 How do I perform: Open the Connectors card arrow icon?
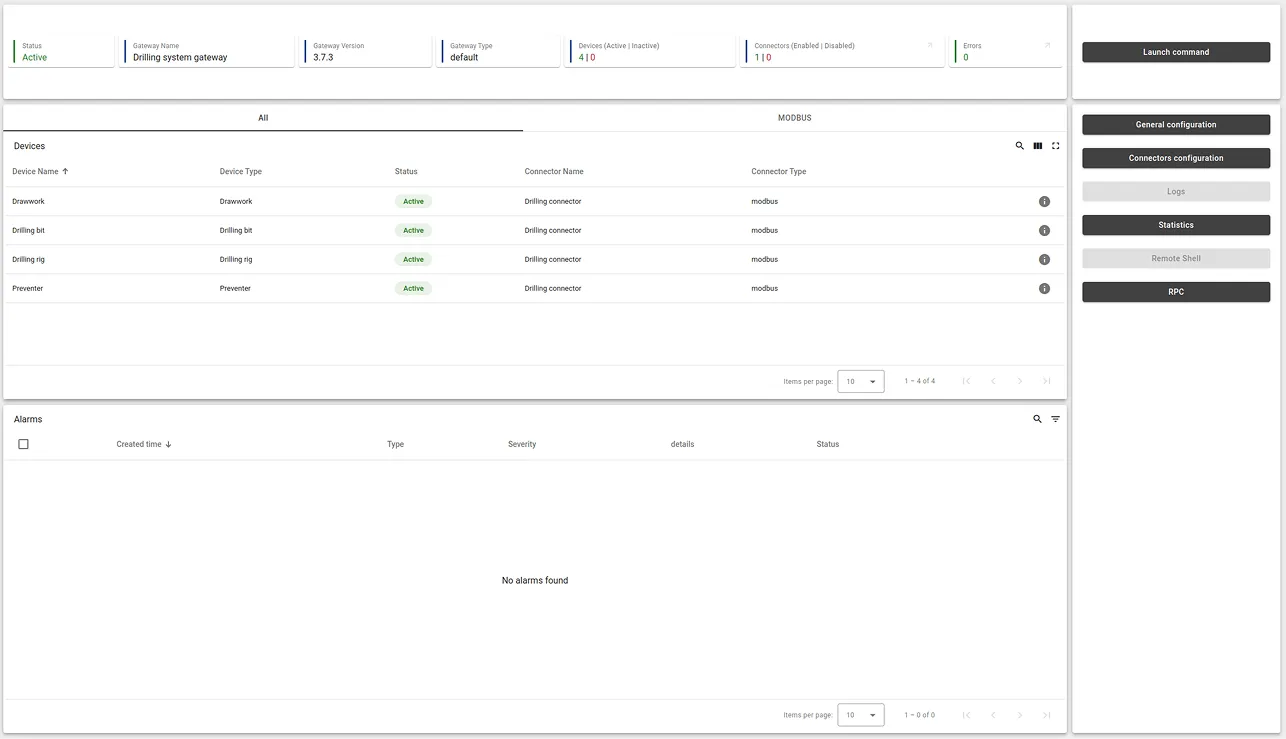[x=930, y=45]
